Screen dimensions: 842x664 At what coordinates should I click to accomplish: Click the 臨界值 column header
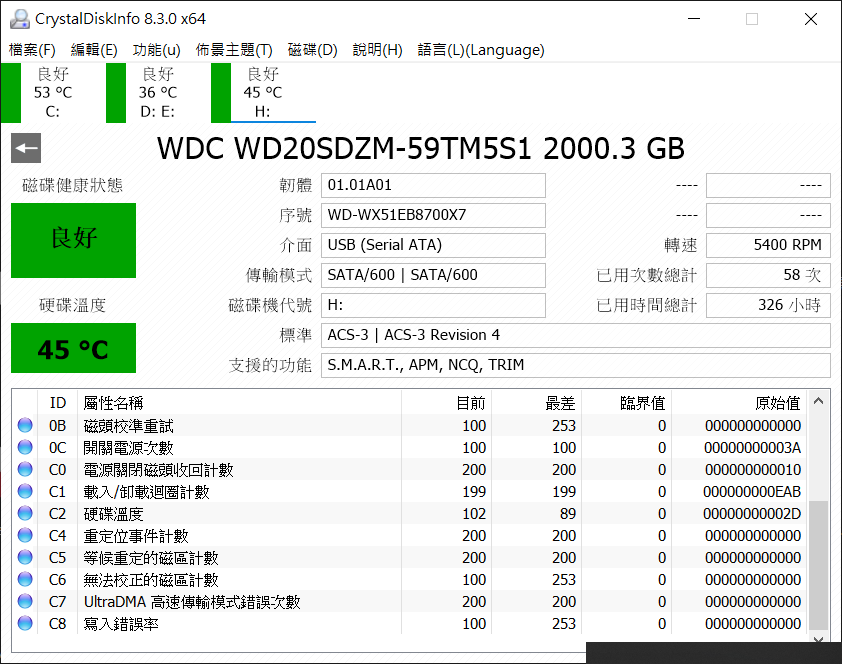tap(627, 403)
